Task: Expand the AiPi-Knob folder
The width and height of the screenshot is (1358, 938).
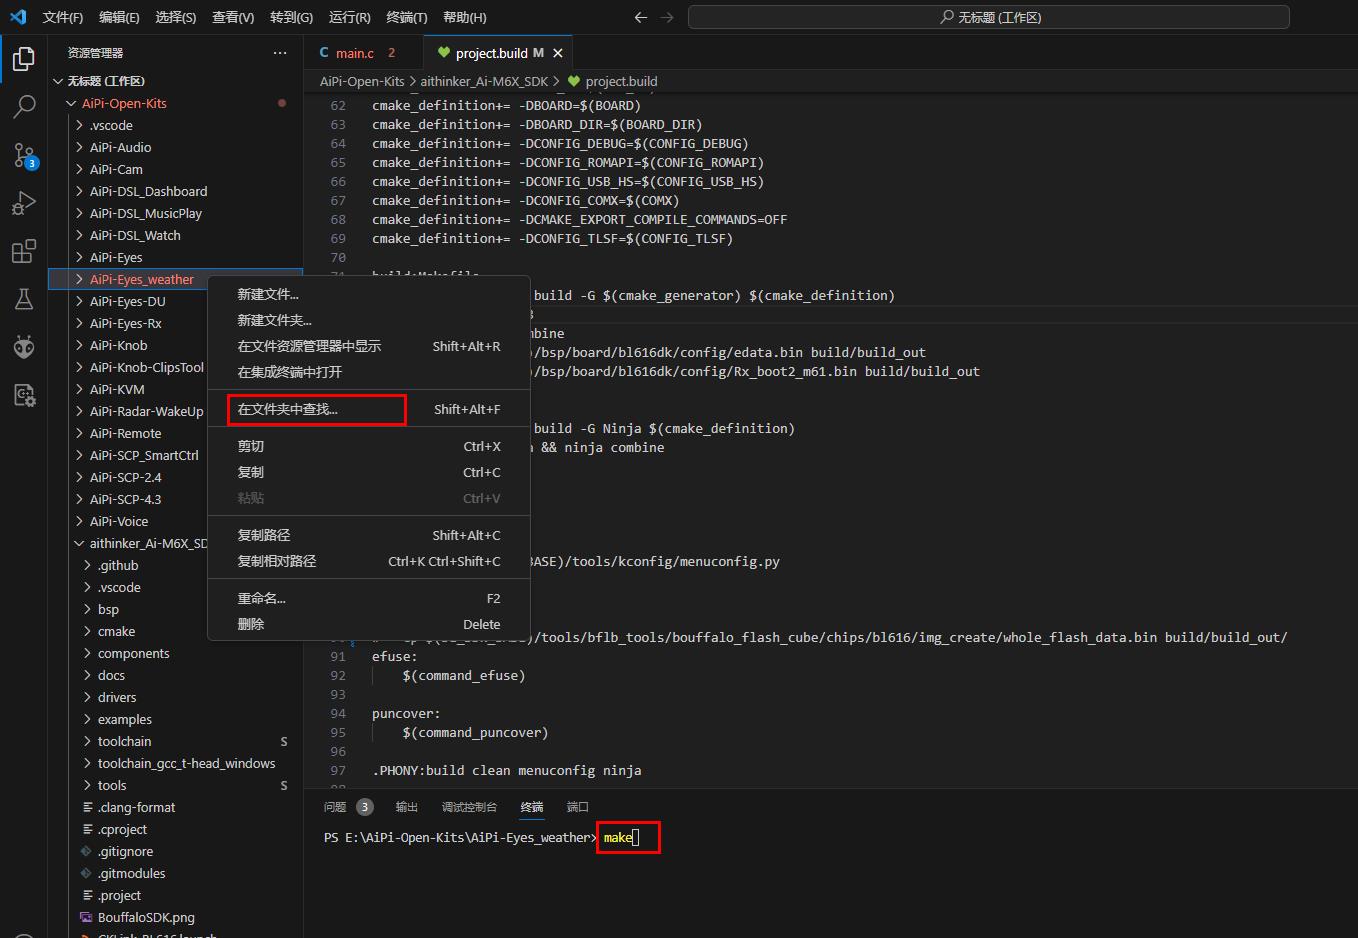Action: (x=79, y=345)
